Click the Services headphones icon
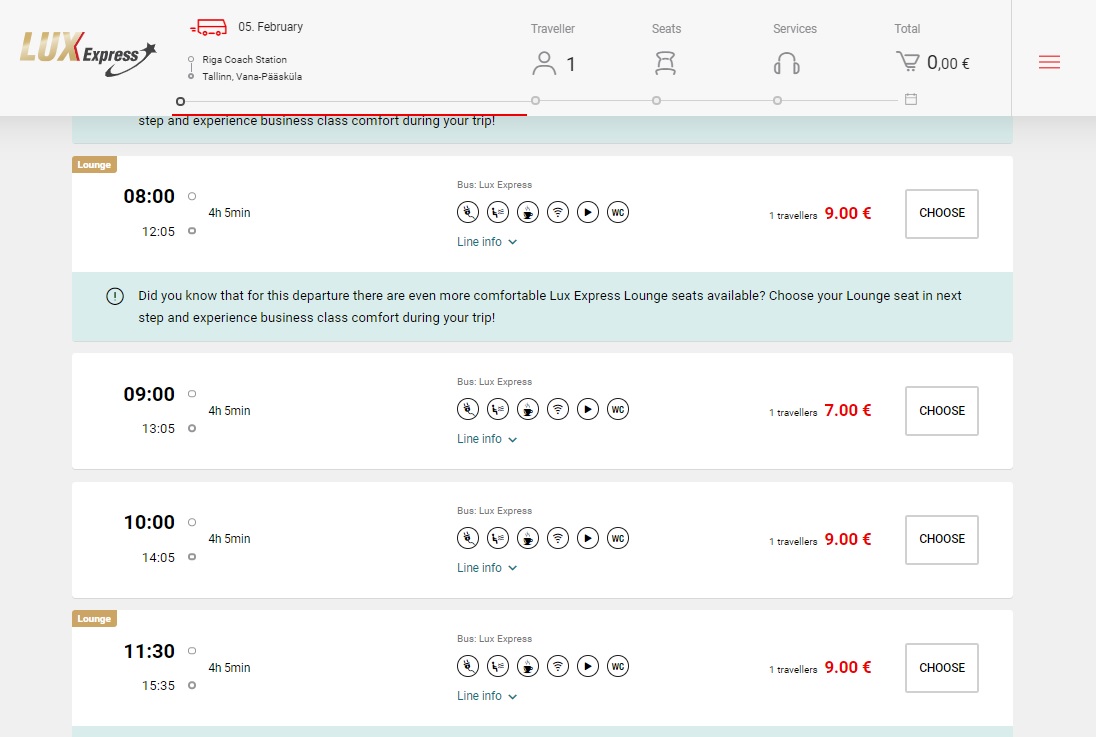Screen dimensions: 1096x737 [787, 64]
